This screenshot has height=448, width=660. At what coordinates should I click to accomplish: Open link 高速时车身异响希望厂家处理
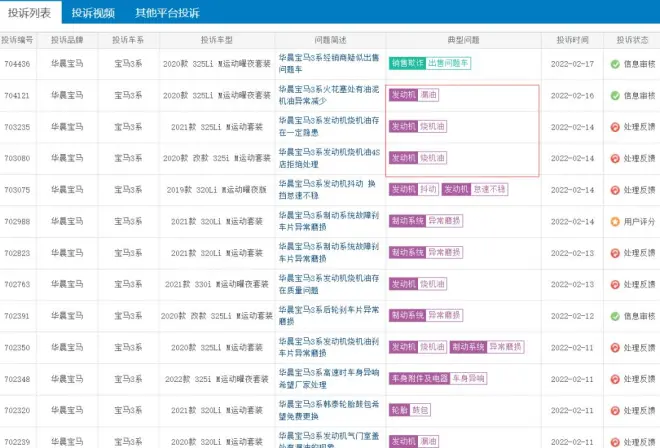click(x=329, y=378)
